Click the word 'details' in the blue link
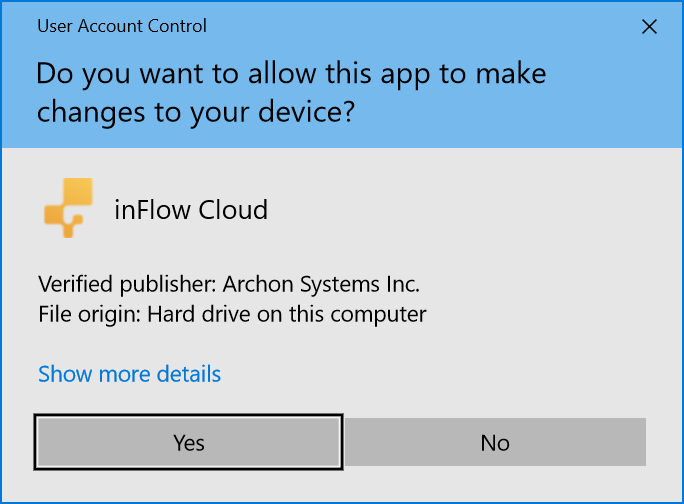The image size is (684, 504). [x=189, y=374]
